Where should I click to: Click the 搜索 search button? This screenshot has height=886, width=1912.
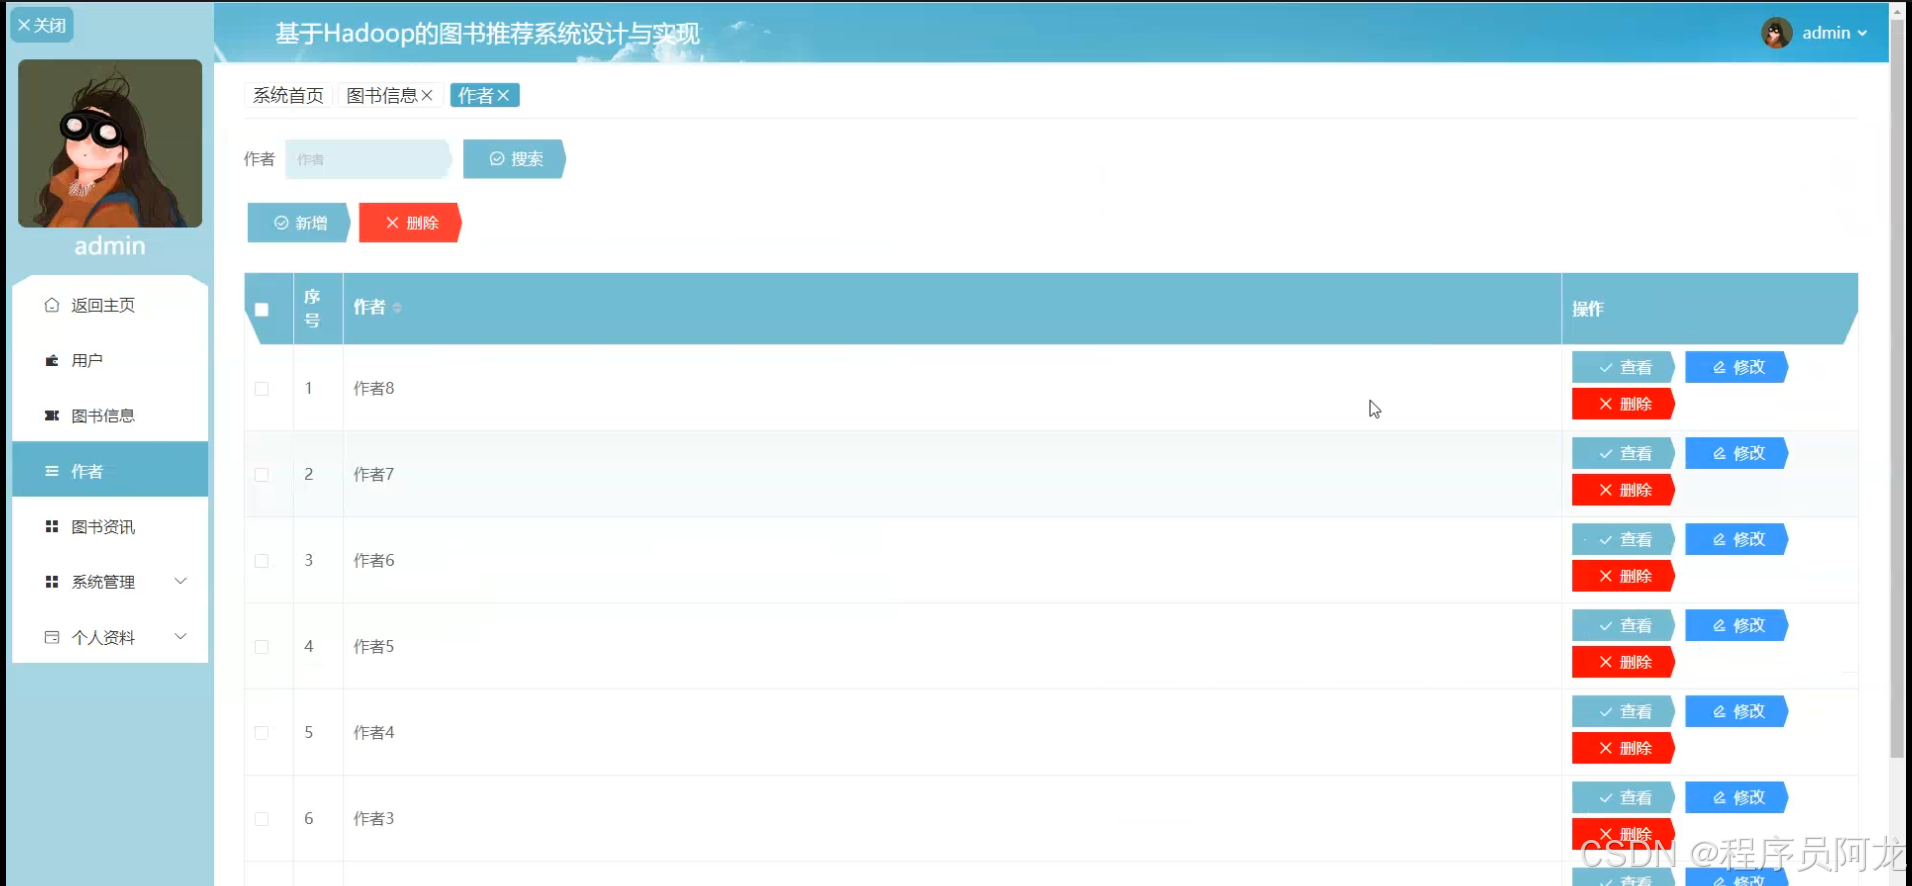[515, 159]
